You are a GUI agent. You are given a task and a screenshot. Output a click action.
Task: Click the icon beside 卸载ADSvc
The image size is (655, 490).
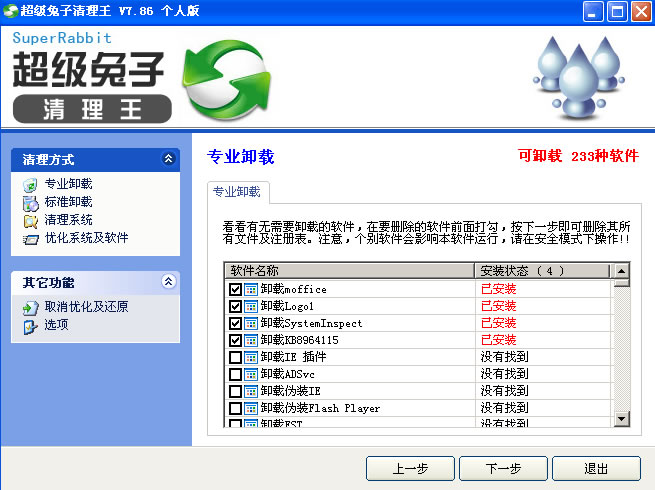(x=251, y=374)
